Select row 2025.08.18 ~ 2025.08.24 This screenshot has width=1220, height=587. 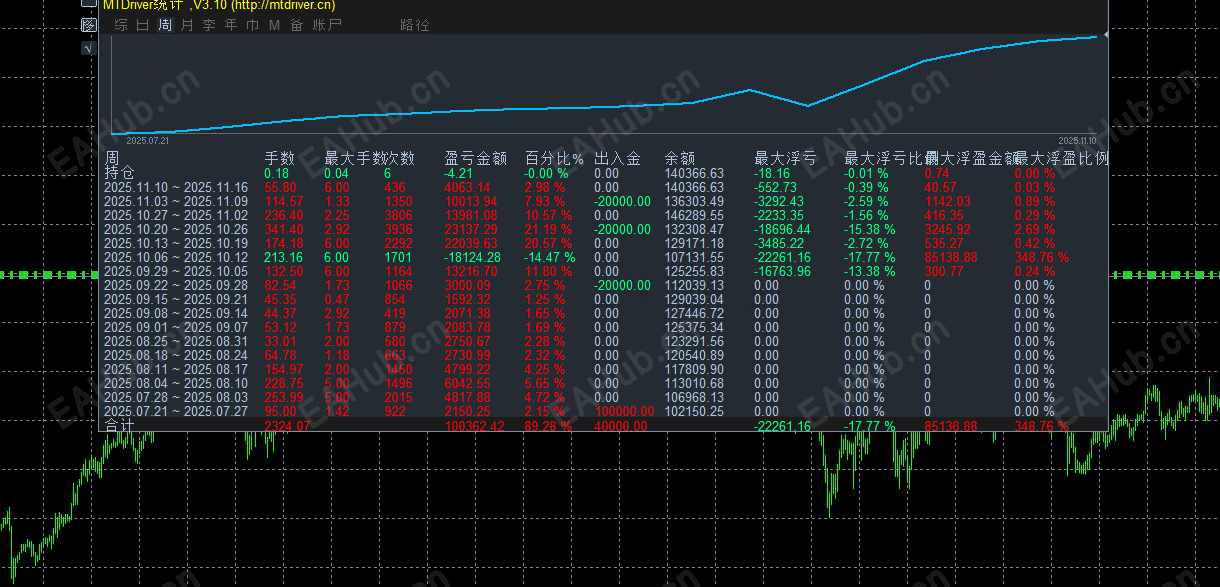(176, 355)
